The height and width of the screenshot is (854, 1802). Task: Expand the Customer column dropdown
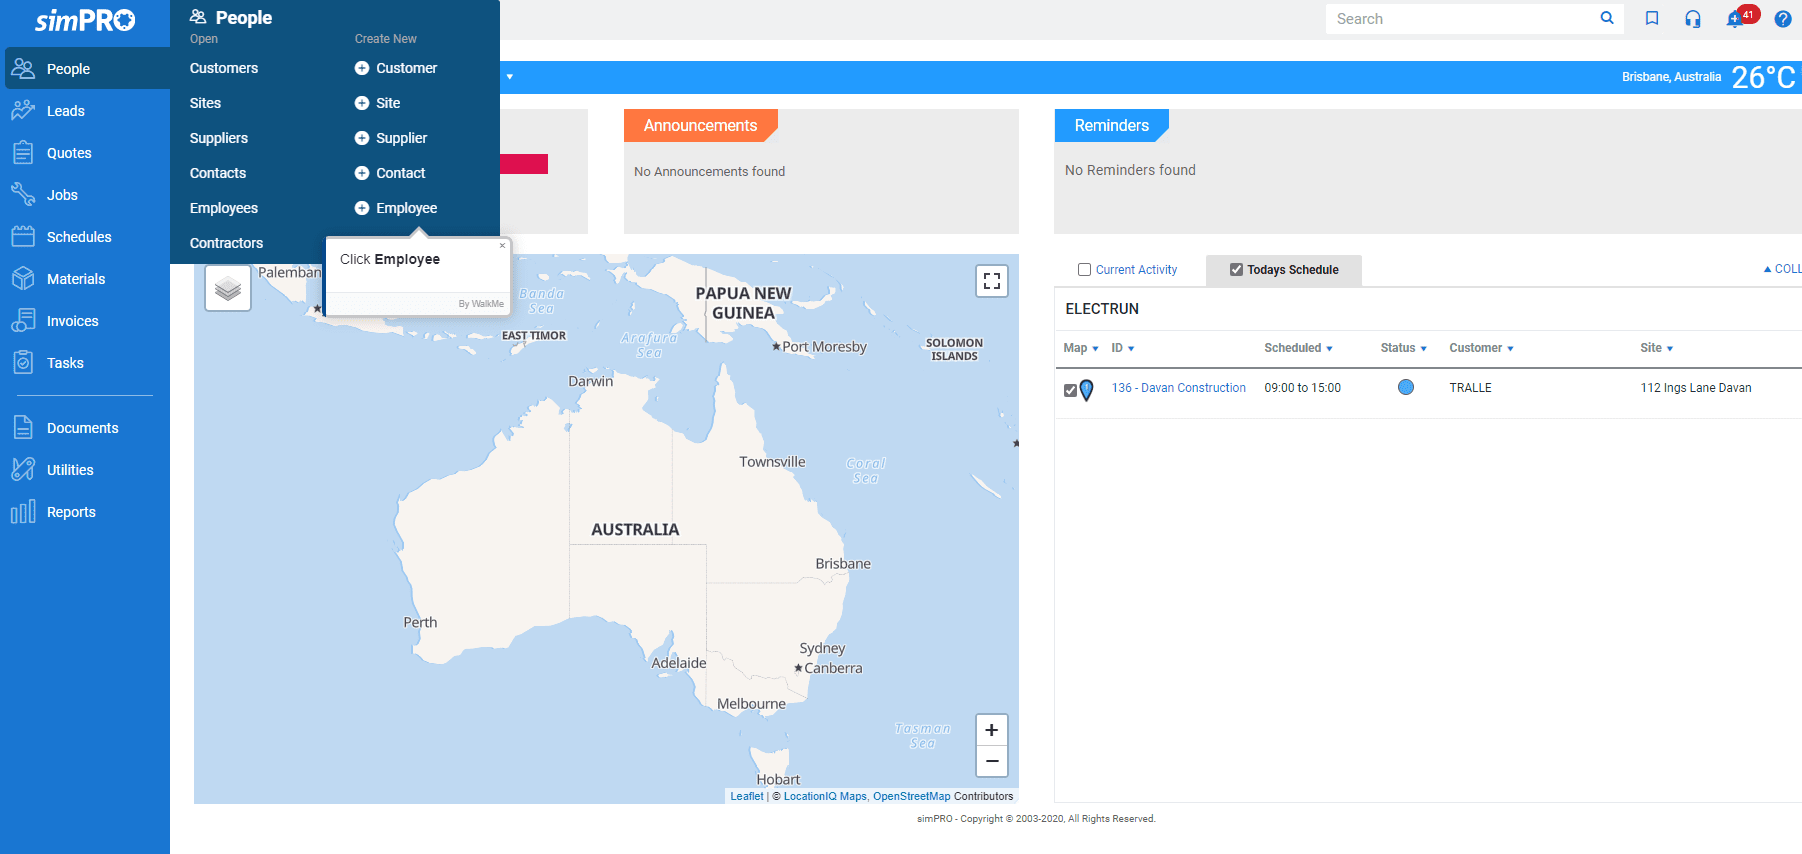pyautogui.click(x=1481, y=348)
